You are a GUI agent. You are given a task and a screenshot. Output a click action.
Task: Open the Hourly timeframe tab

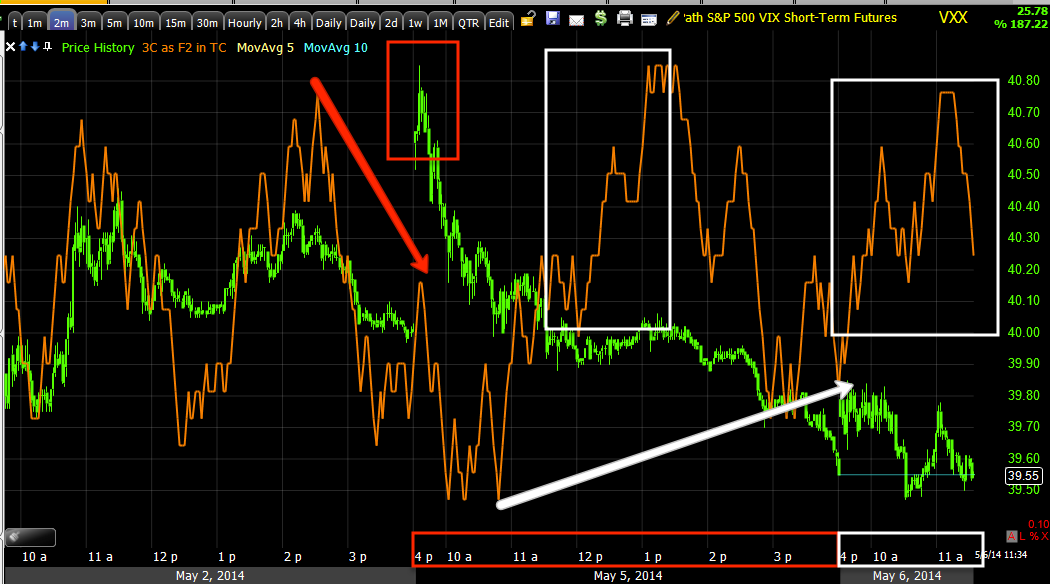244,23
